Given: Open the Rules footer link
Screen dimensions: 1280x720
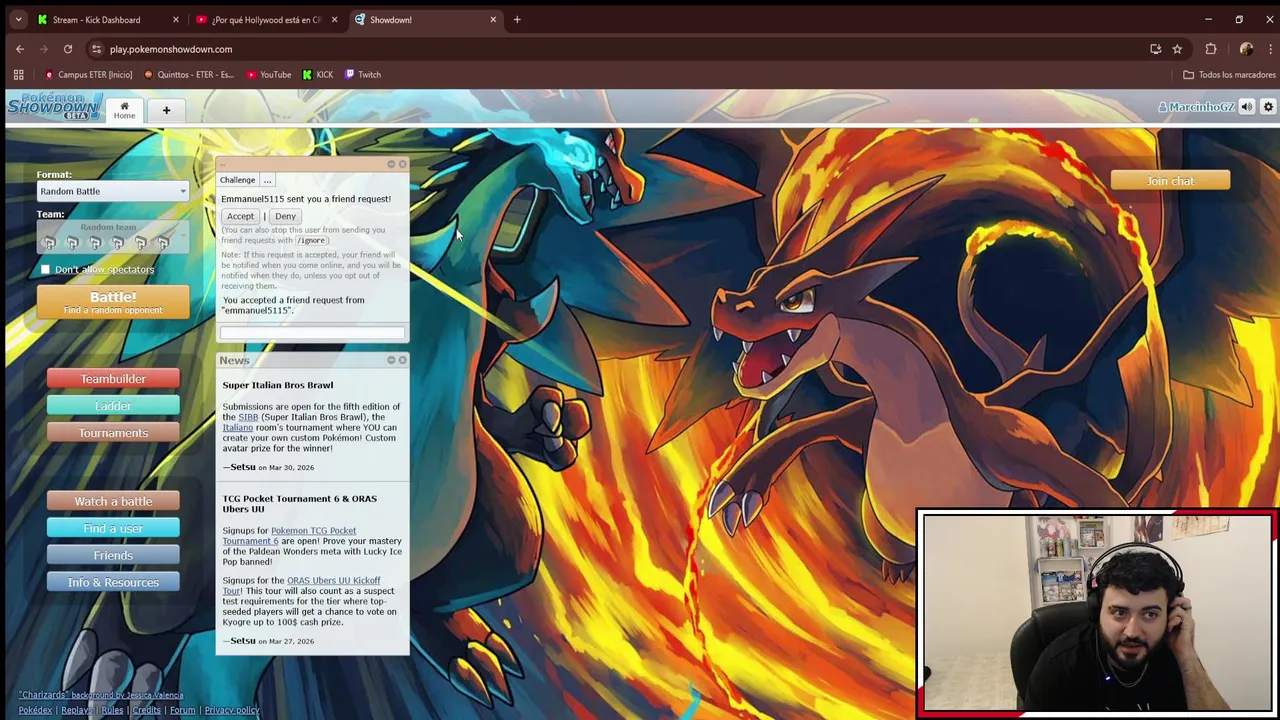Looking at the screenshot, I should [x=112, y=710].
